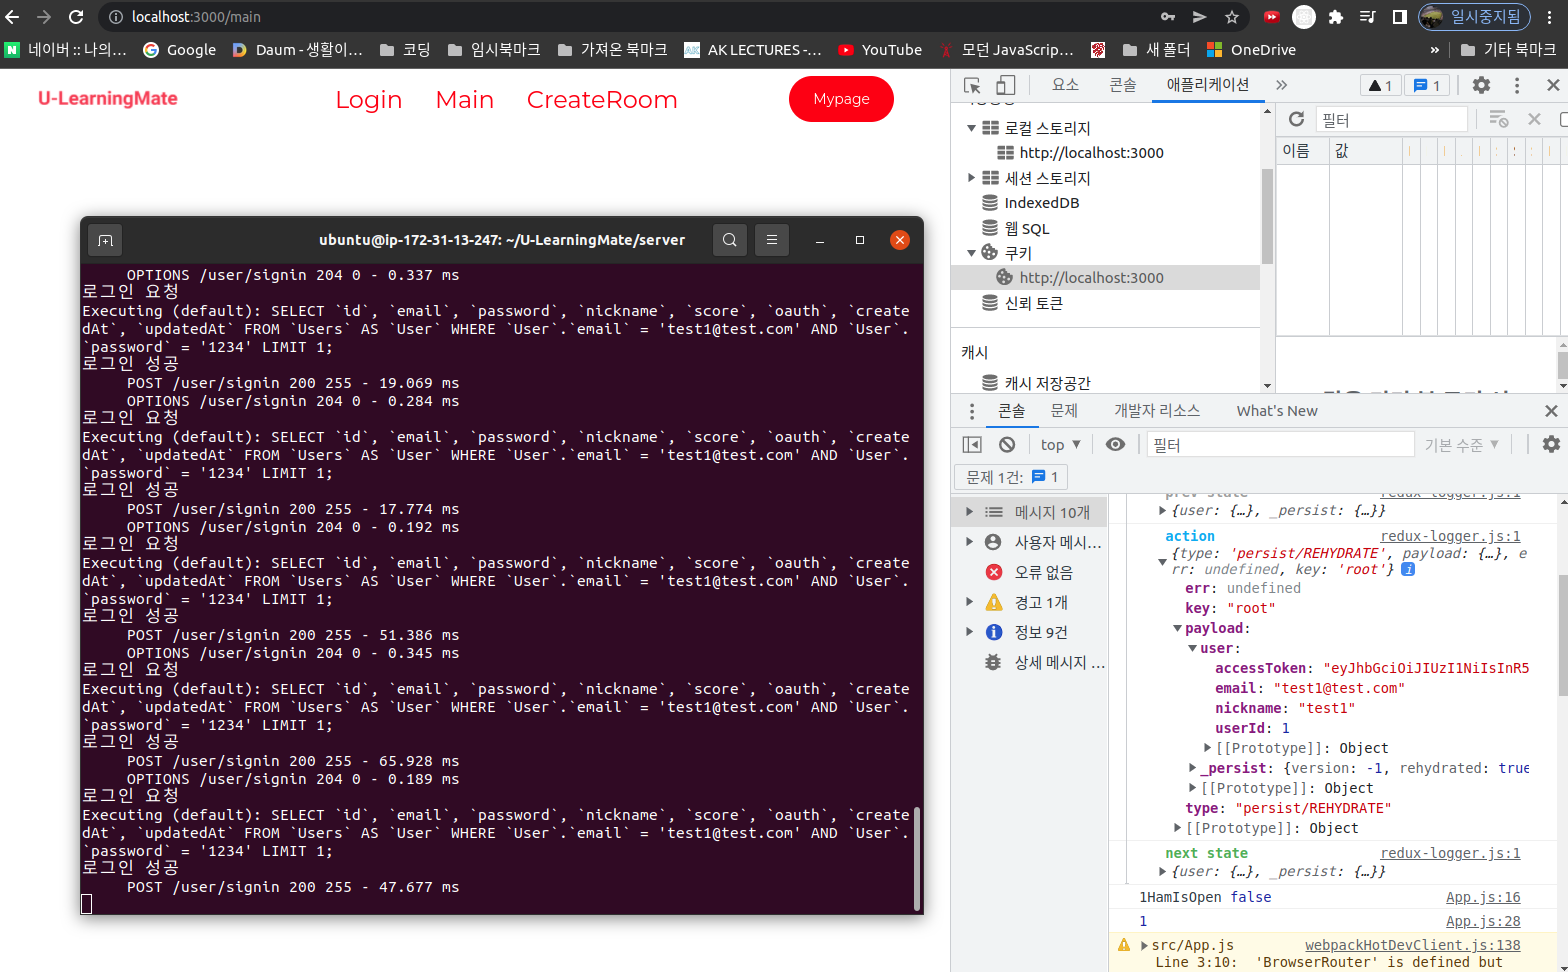Open the 개발자 리소스 drawer tab
The width and height of the screenshot is (1568, 972).
(1157, 411)
